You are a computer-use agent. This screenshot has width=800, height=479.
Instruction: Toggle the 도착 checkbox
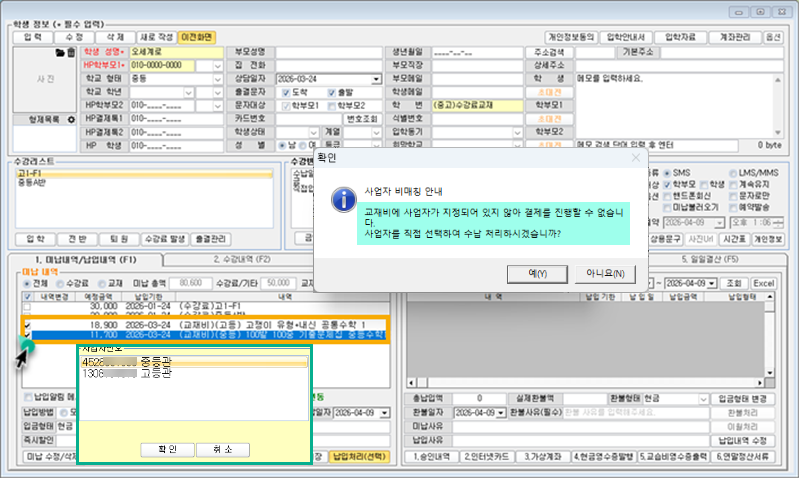(288, 92)
